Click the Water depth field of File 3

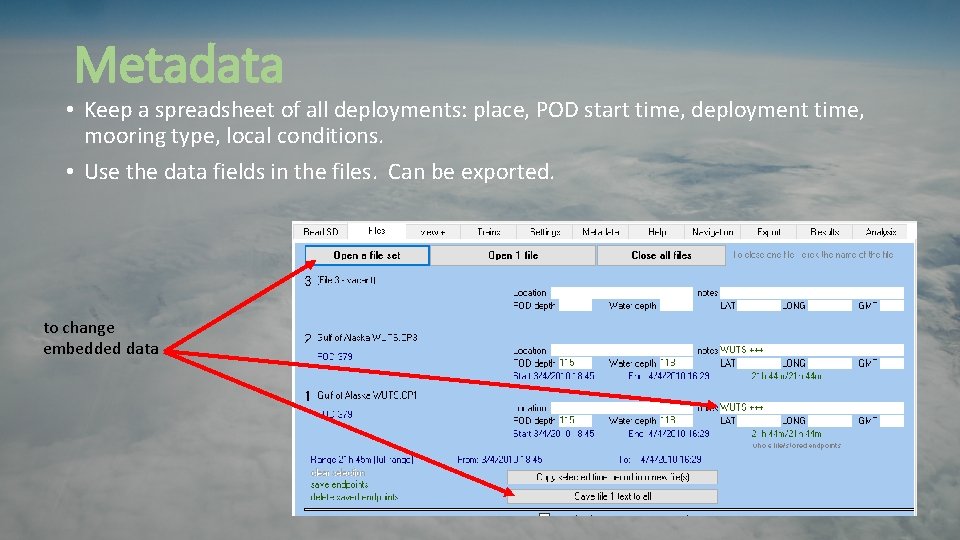coord(676,306)
